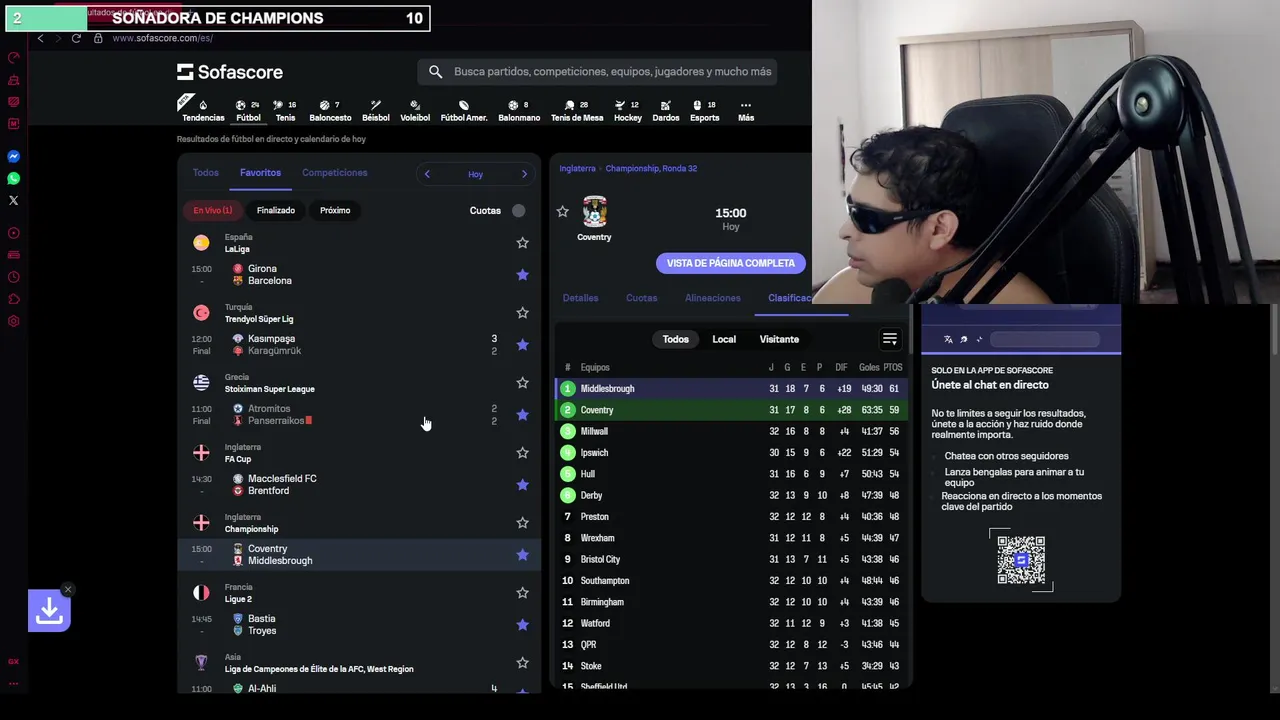Viewport: 1280px width, 720px height.
Task: Open the Tenis sport section
Action: click(x=285, y=110)
